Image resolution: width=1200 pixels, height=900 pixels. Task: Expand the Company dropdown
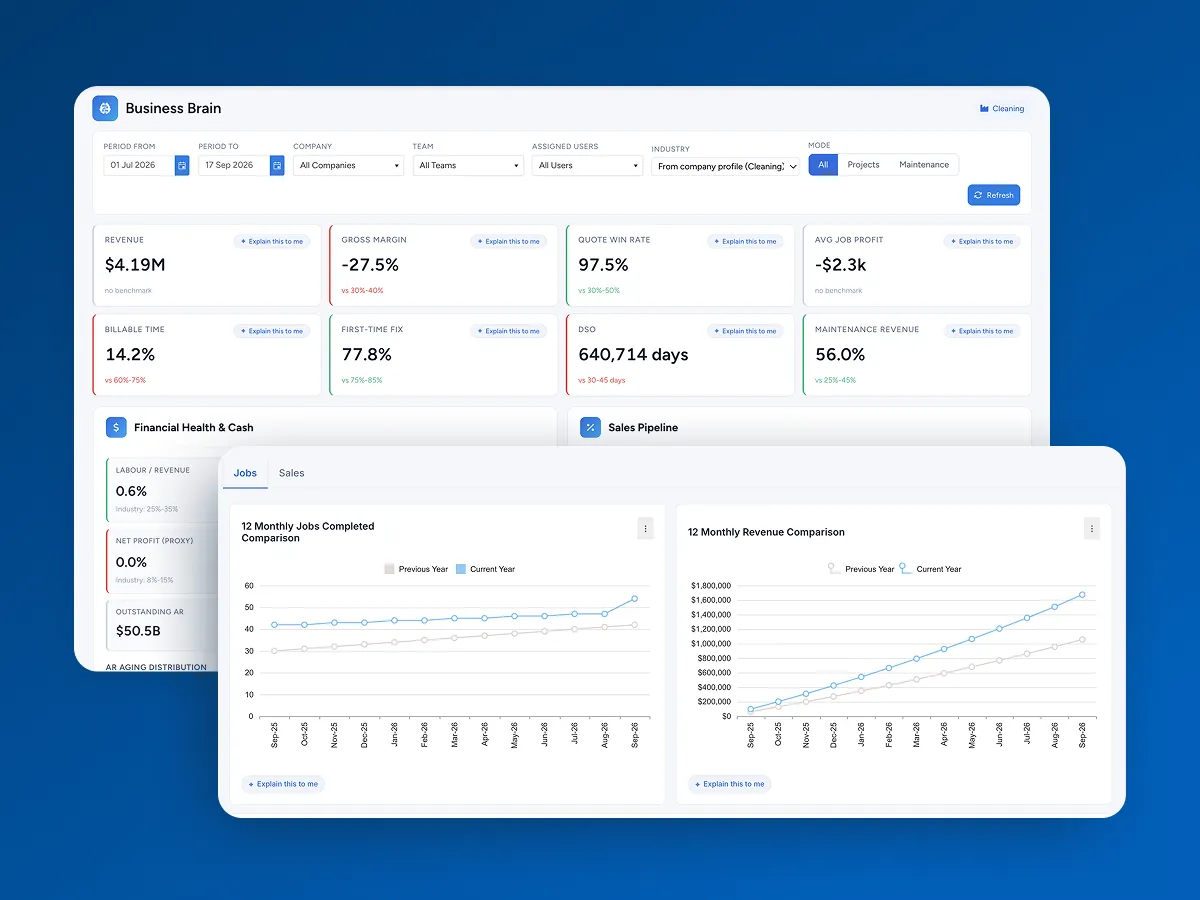coord(348,165)
